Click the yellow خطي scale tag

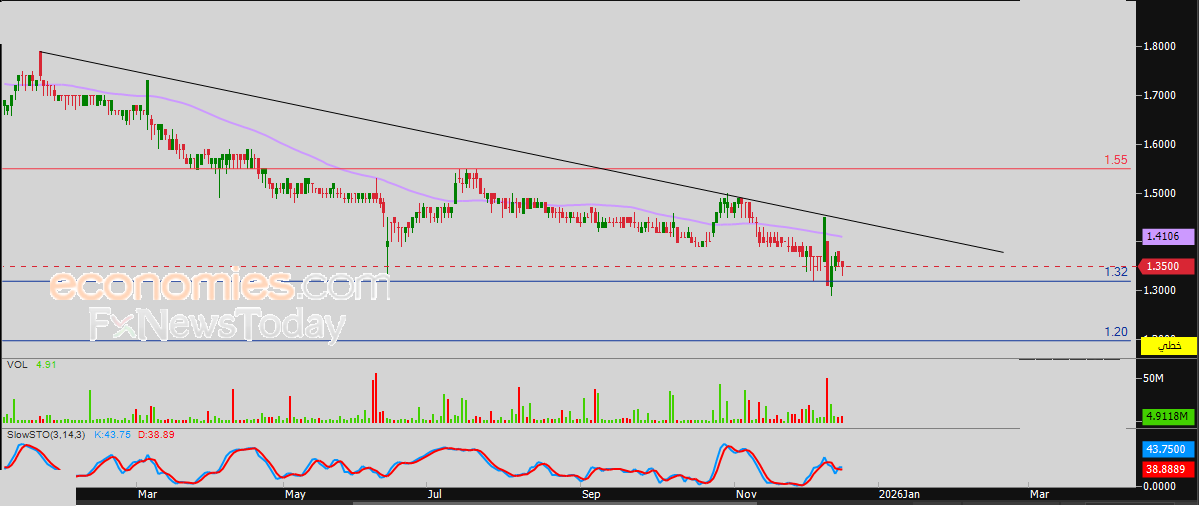click(x=1168, y=346)
